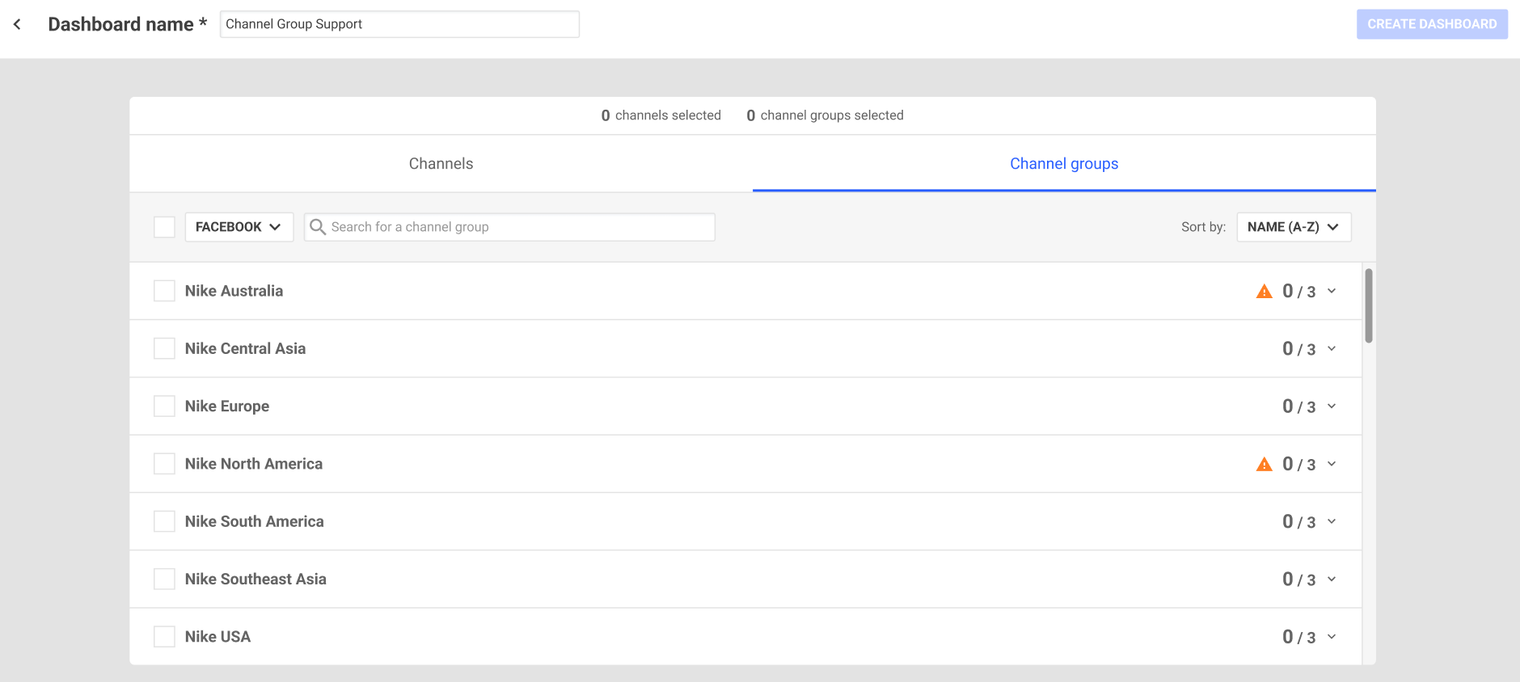Click the 0 / 3 count for Nike Central Asia
Viewport: 1520px width, 682px height.
click(1299, 349)
